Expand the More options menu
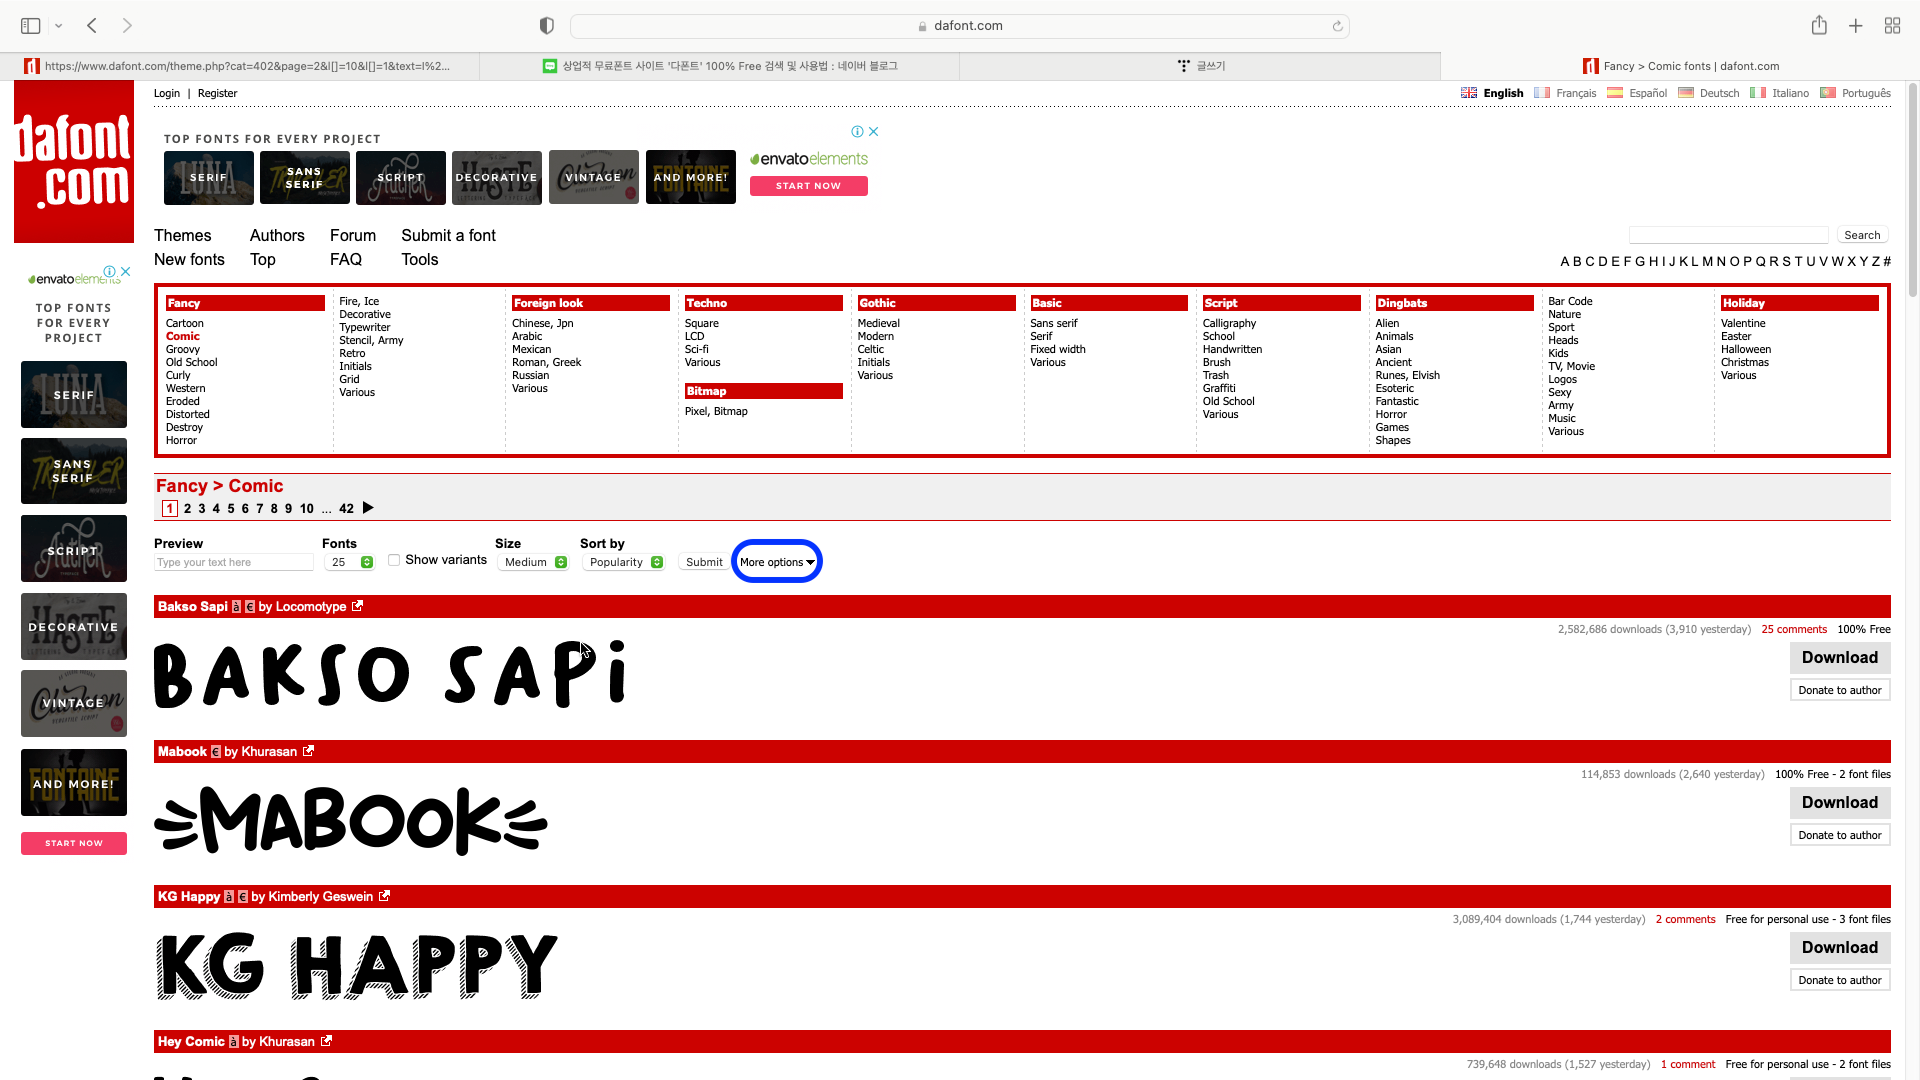 777,562
